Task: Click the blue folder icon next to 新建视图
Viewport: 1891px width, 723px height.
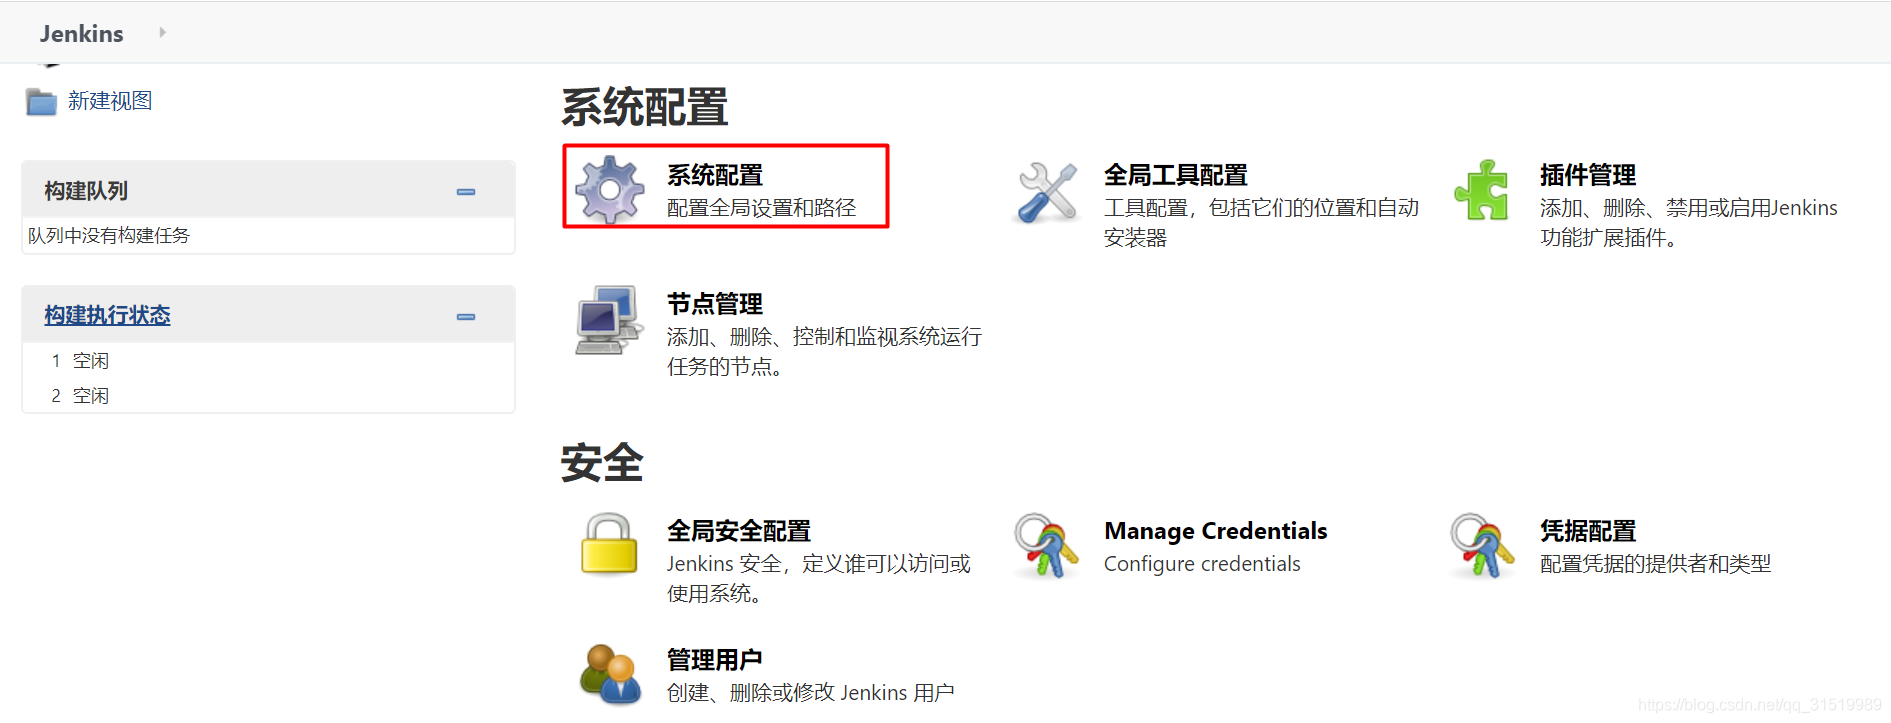Action: coord(41,102)
